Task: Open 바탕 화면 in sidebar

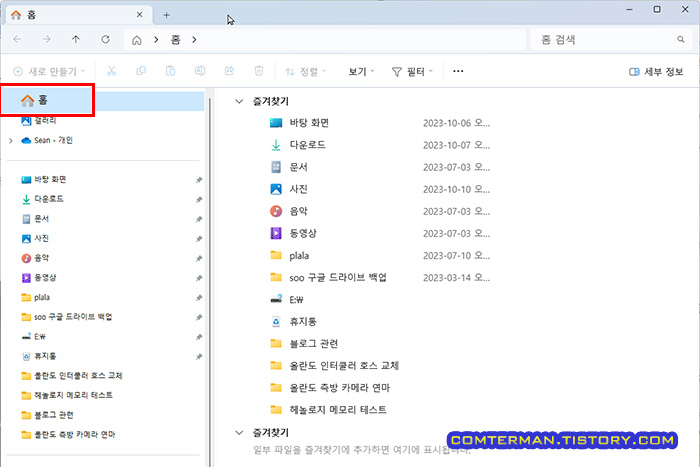Action: click(44, 179)
